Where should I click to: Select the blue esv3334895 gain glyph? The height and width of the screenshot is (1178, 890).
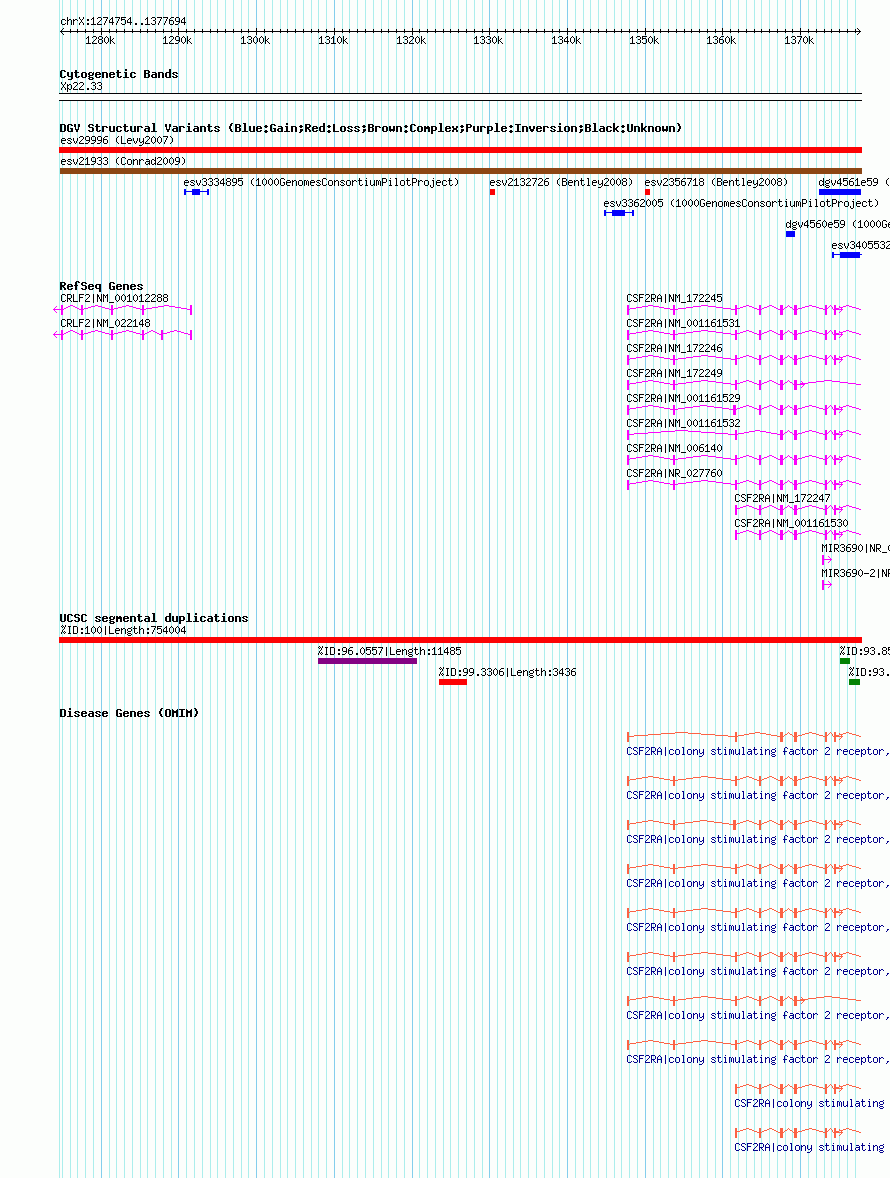[x=196, y=192]
